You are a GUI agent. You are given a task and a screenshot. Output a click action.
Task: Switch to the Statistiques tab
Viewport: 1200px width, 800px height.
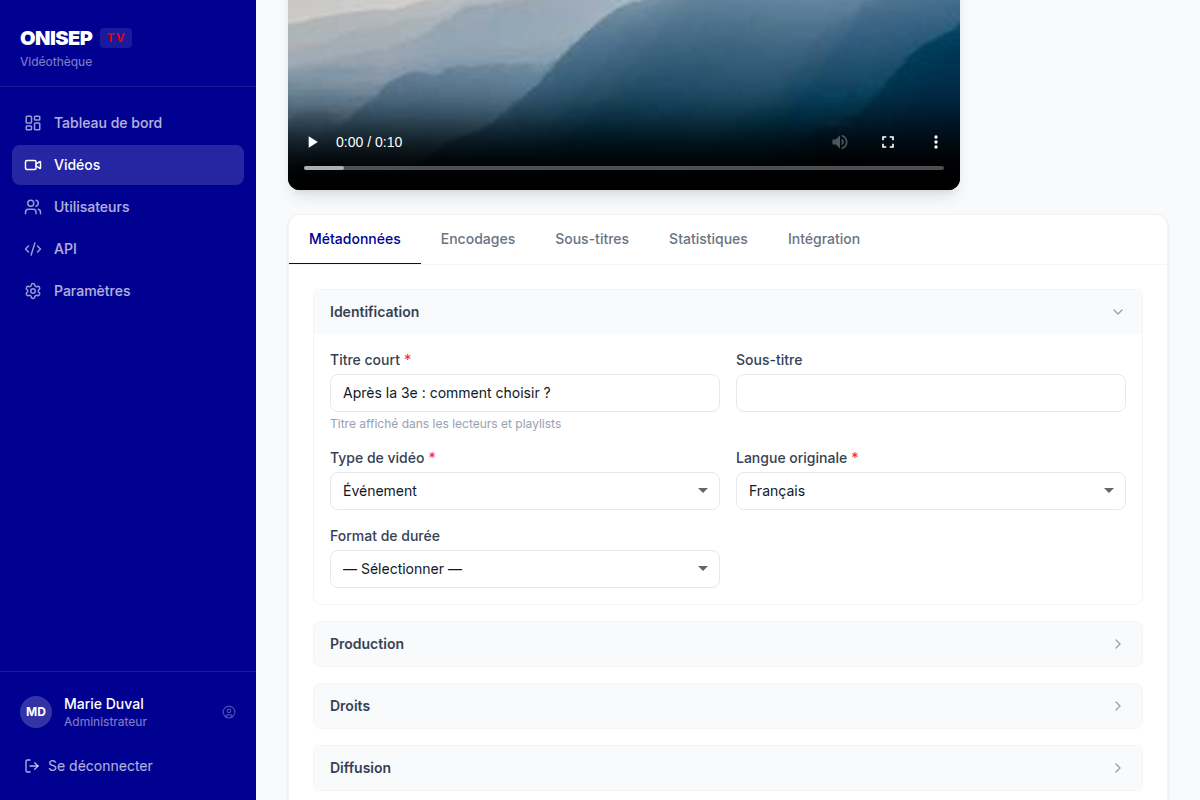click(x=708, y=239)
